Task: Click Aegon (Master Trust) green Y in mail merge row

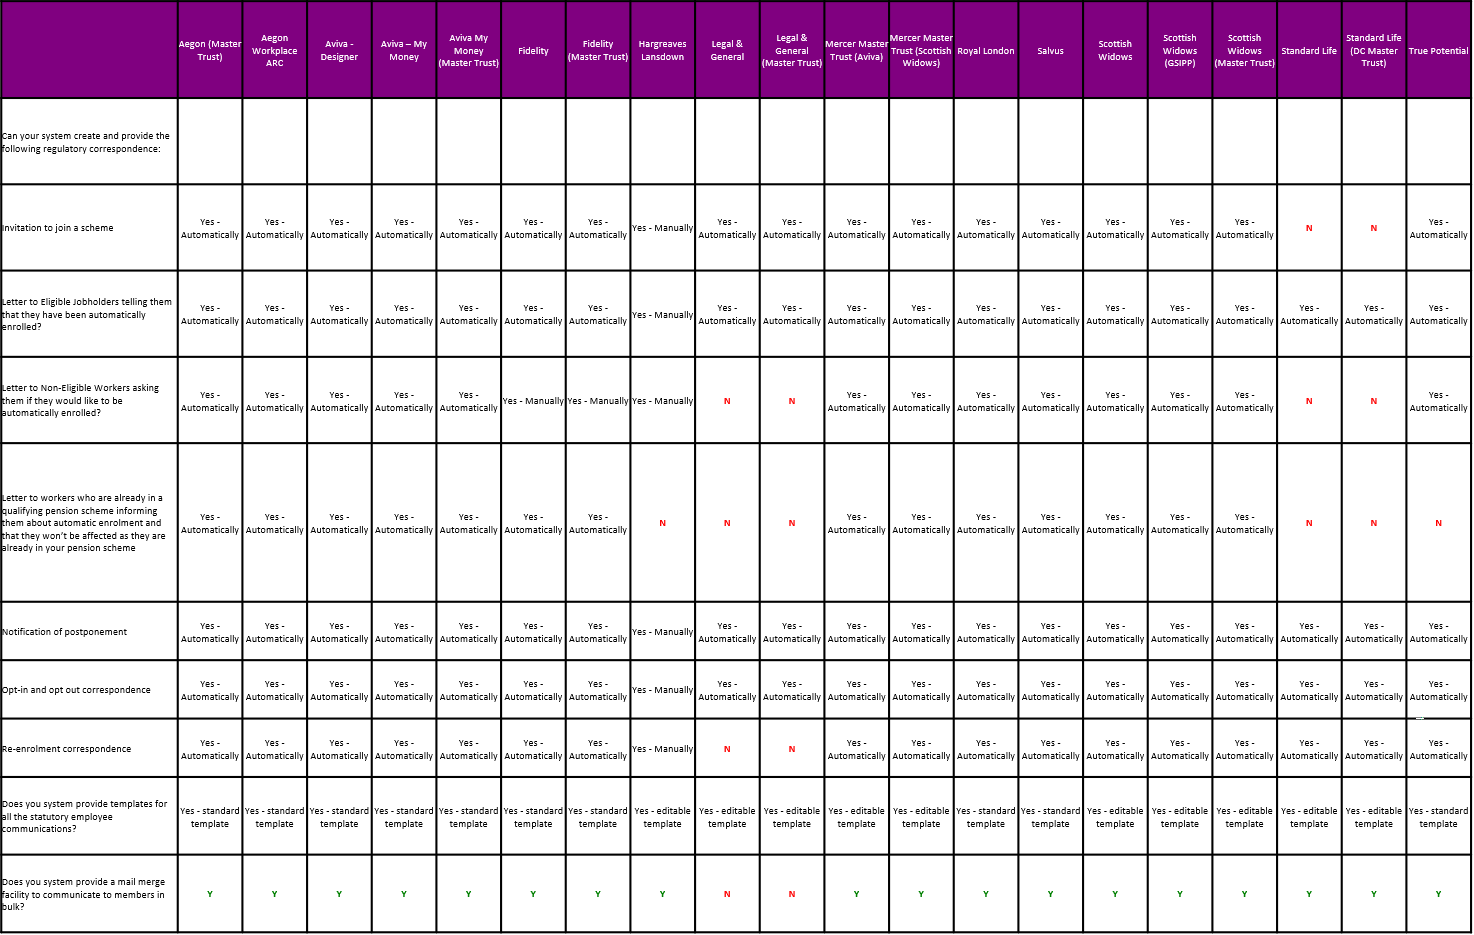Action: pyautogui.click(x=210, y=894)
